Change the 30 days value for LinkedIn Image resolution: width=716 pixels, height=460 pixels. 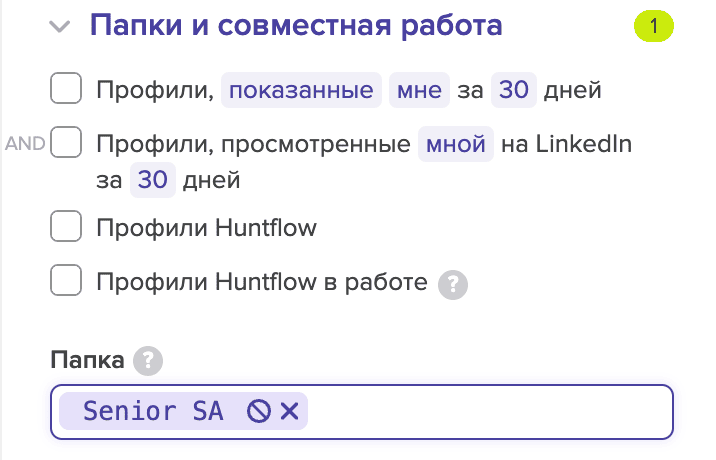point(153,181)
